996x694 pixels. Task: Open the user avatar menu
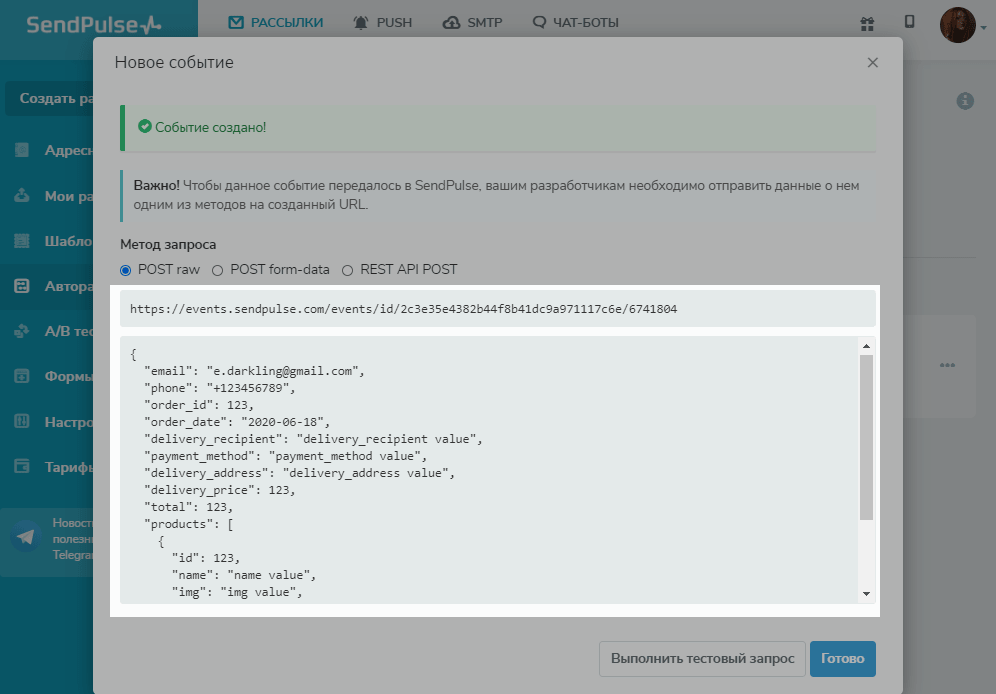click(x=958, y=24)
